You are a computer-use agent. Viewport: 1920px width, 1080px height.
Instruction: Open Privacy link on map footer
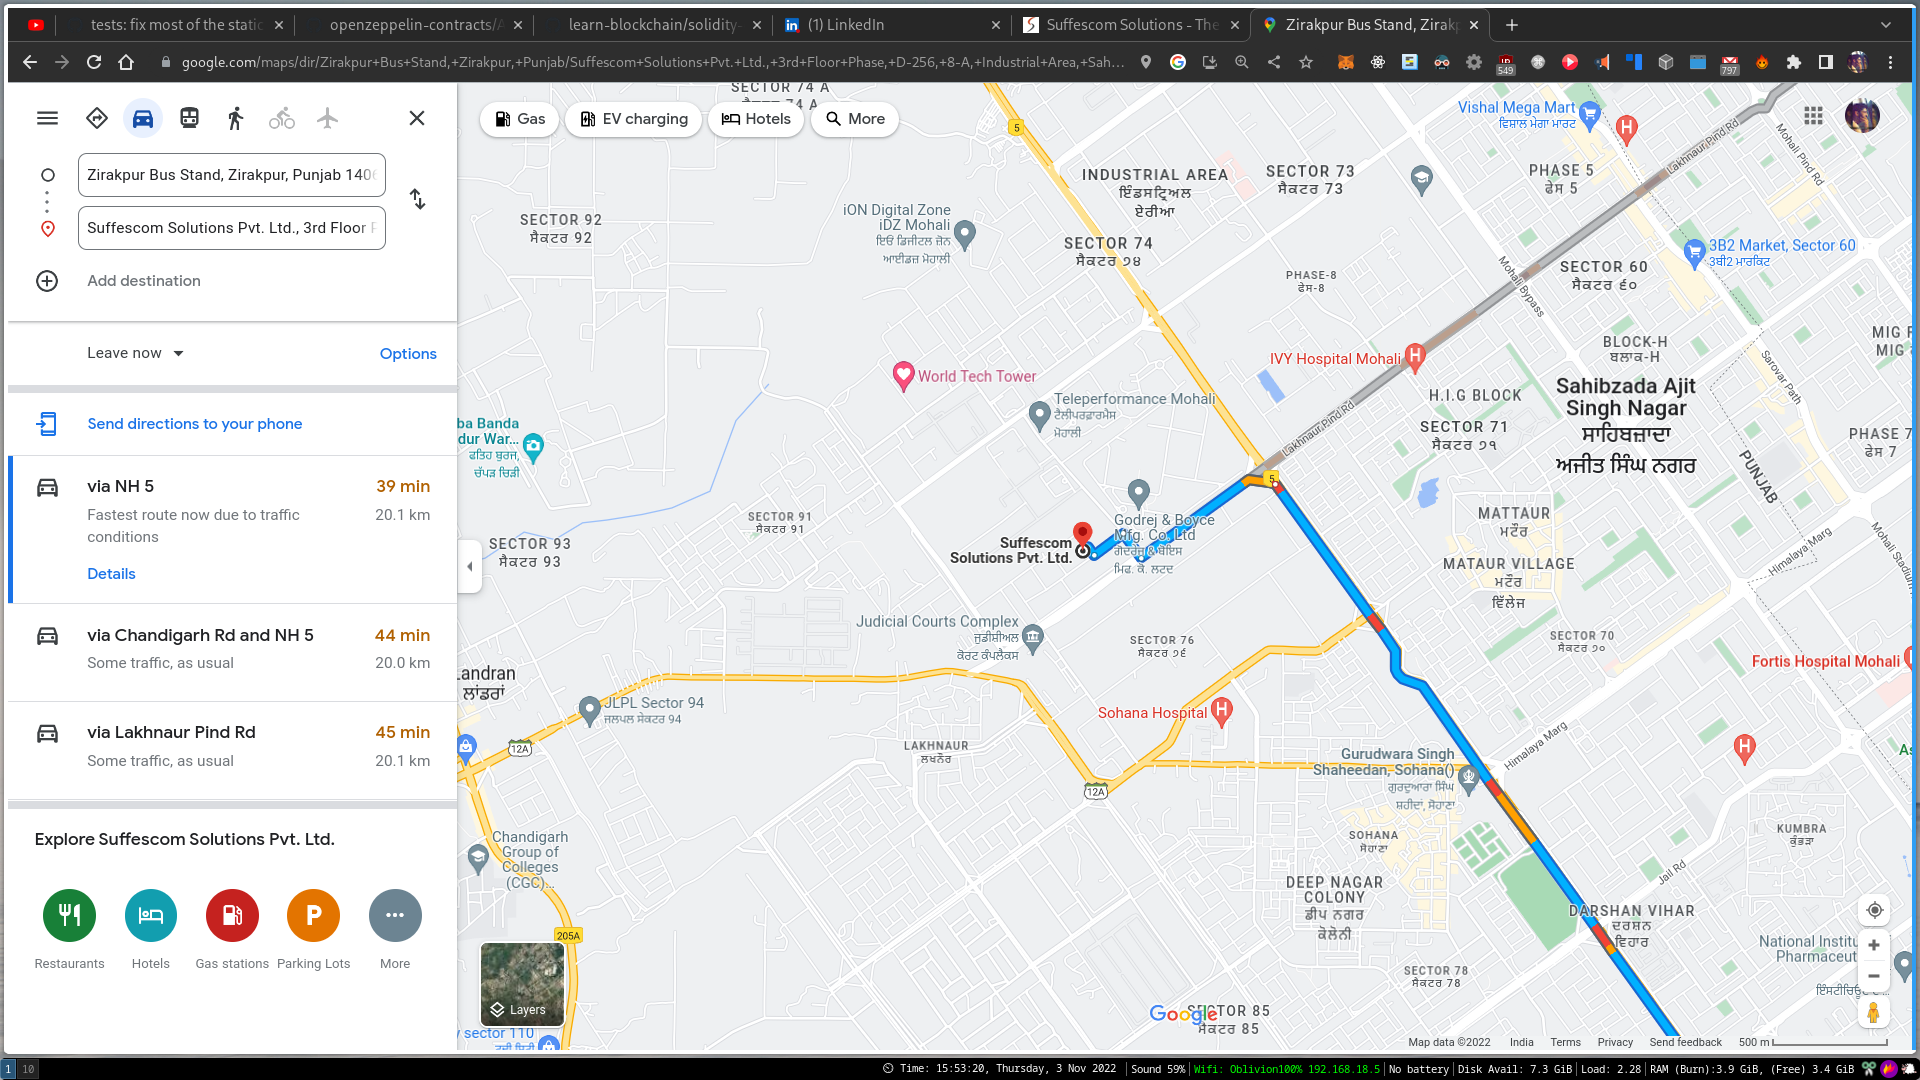1615,1042
